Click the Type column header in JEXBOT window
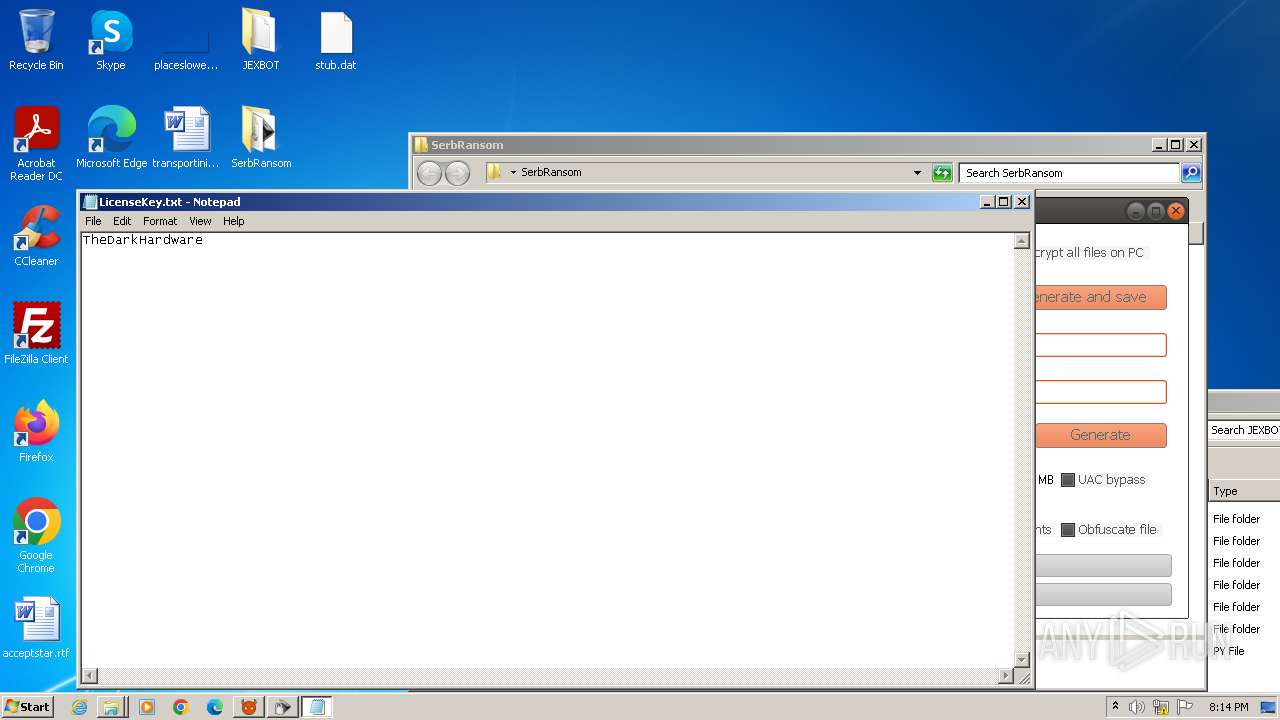The width and height of the screenshot is (1280, 720). pos(1244,491)
